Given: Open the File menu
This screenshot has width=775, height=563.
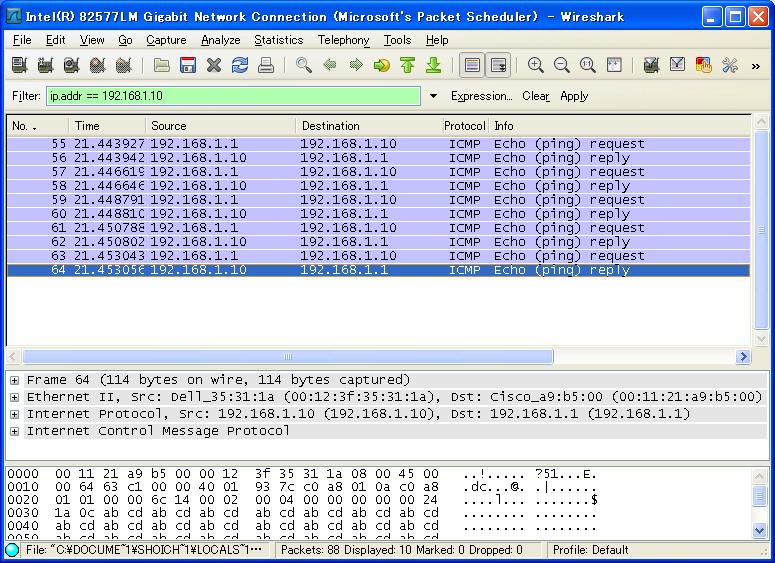Looking at the screenshot, I should pos(22,40).
